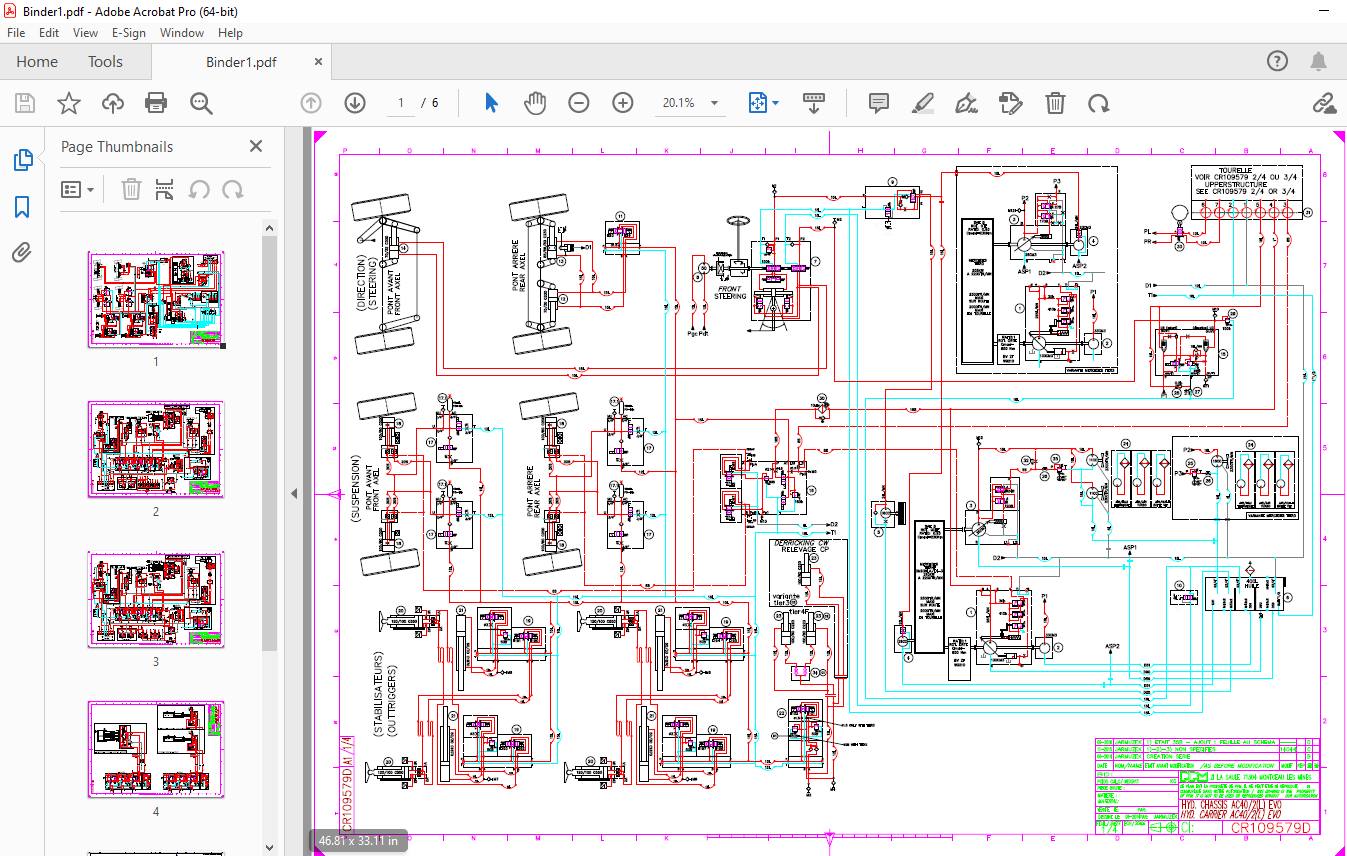Share a link using the chain icon
1347x856 pixels.
pos(1324,103)
